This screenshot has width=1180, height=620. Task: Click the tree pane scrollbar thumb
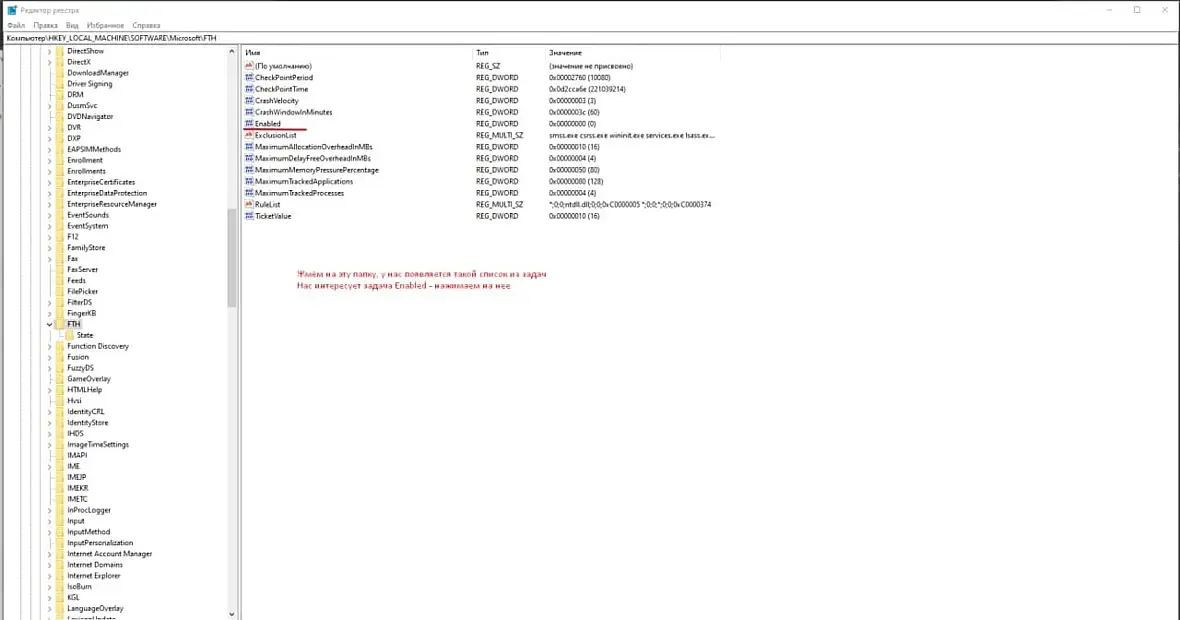(232, 258)
